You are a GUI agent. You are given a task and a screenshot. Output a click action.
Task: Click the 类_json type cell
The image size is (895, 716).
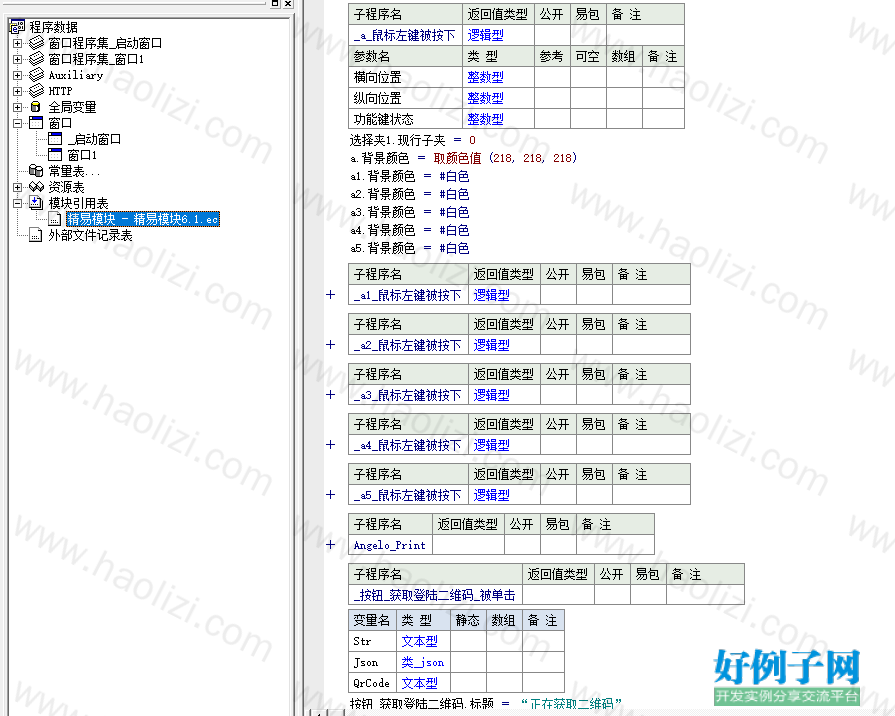[423, 662]
